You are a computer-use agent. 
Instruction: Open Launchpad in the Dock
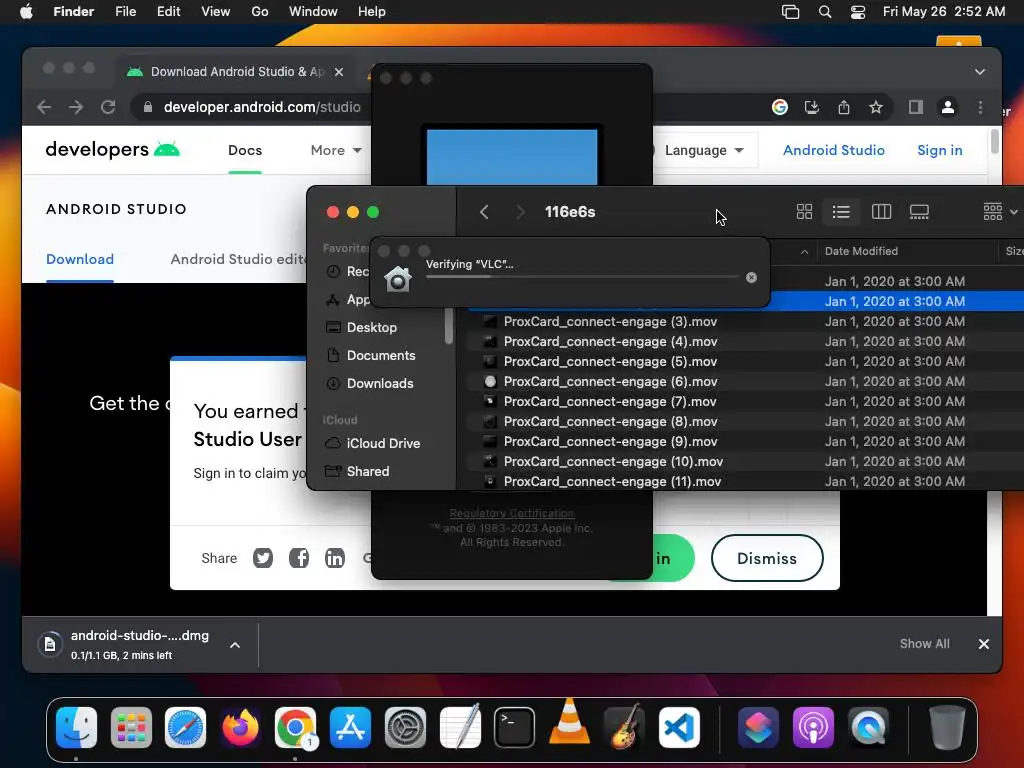[x=131, y=728]
